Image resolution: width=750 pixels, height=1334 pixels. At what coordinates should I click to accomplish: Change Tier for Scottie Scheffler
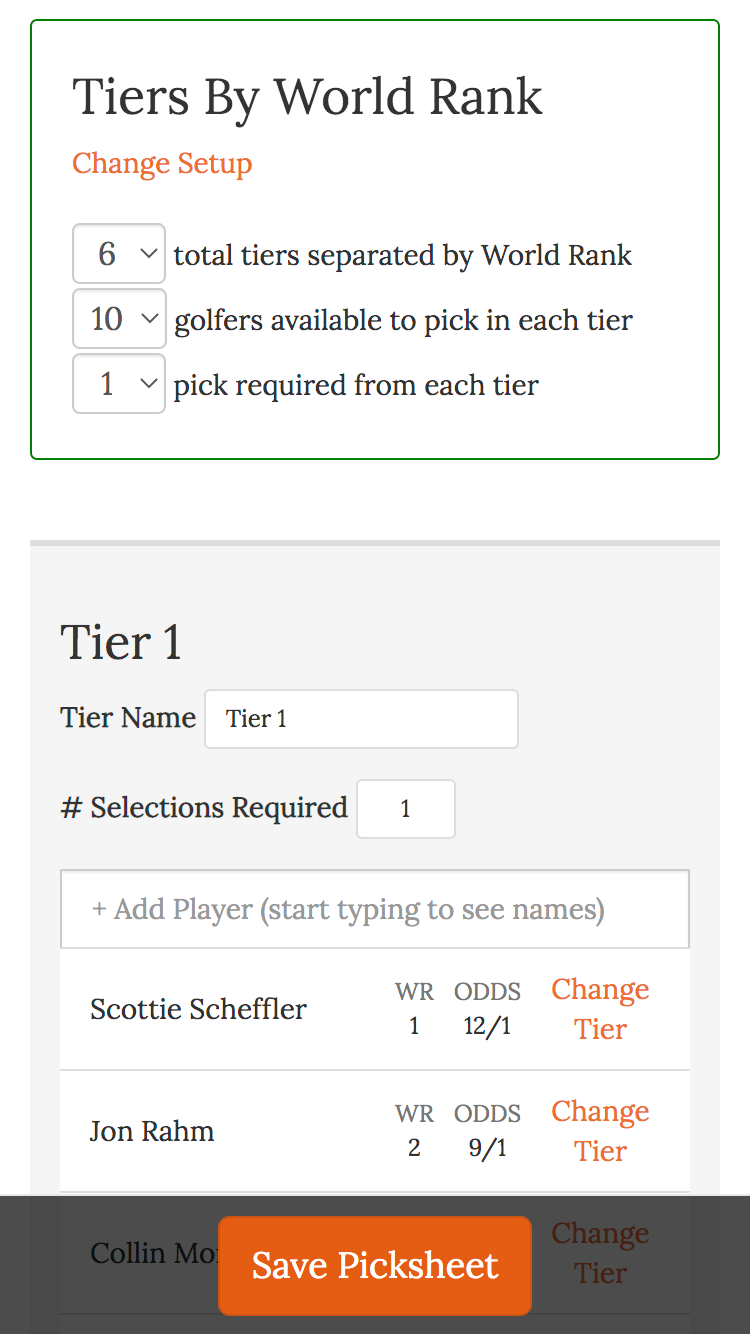point(600,1008)
